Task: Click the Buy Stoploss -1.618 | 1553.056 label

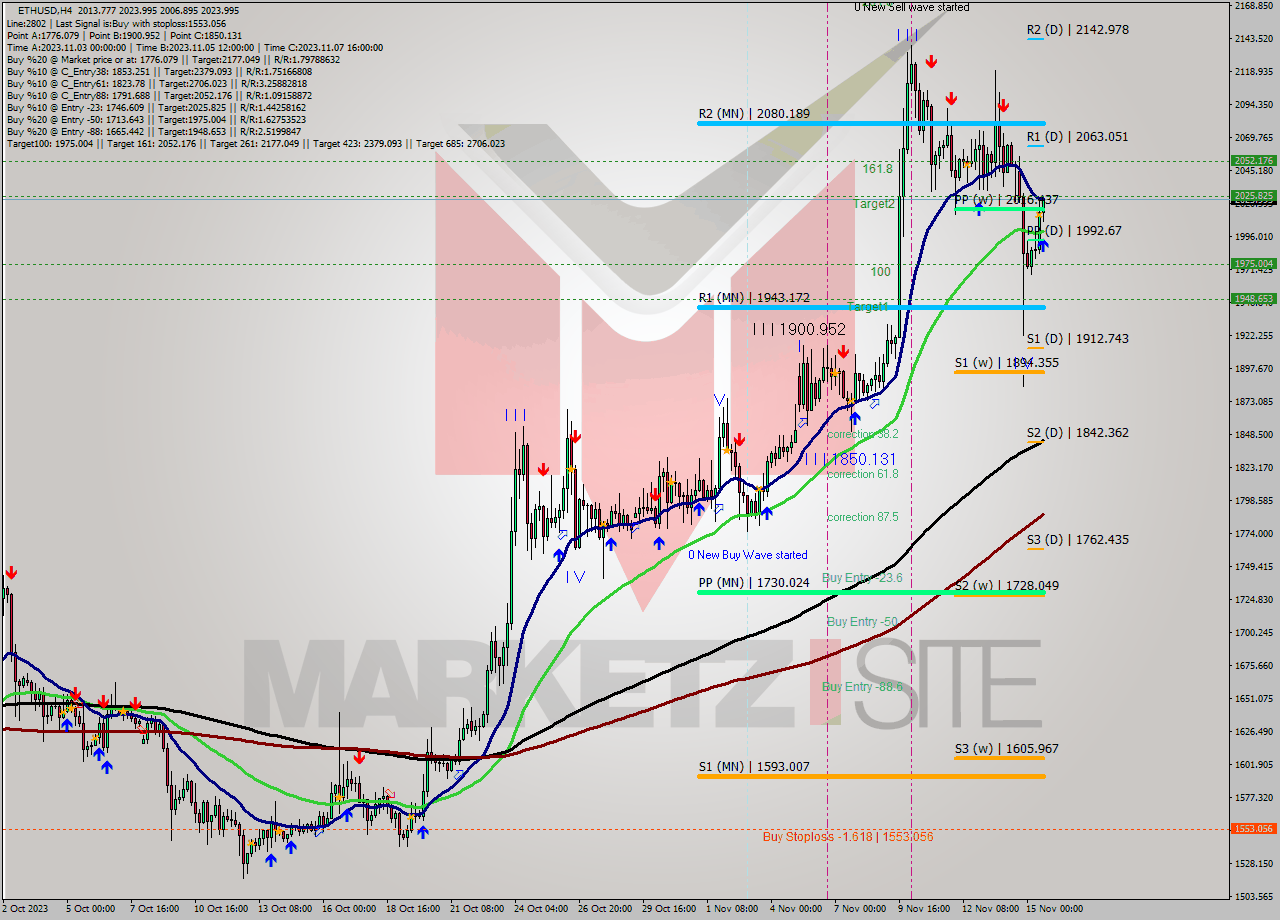Action: pyautogui.click(x=848, y=836)
